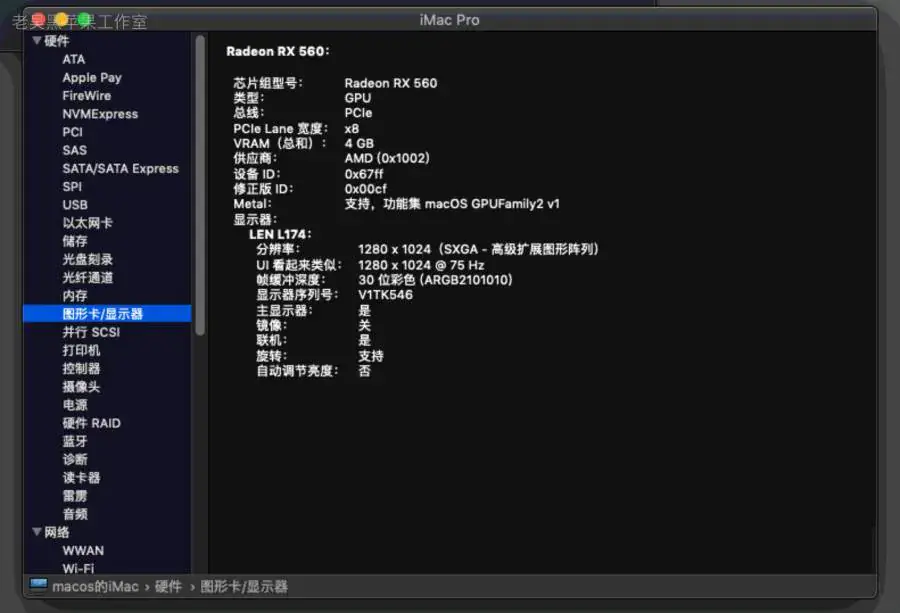Select SAS sidebar item
The height and width of the screenshot is (613, 900).
coord(75,150)
